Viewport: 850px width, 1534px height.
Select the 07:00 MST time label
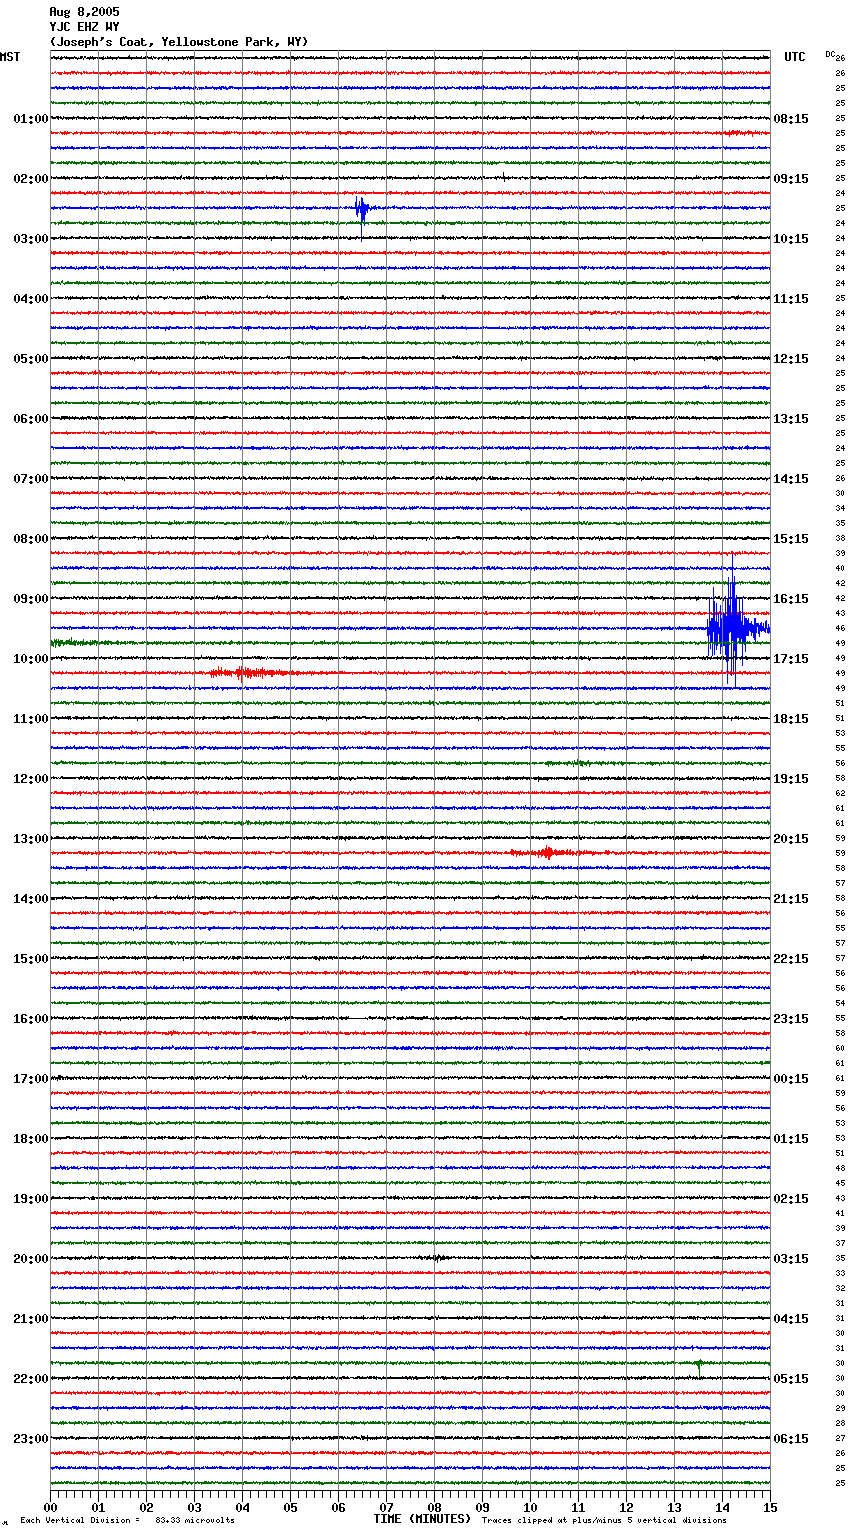tap(31, 479)
